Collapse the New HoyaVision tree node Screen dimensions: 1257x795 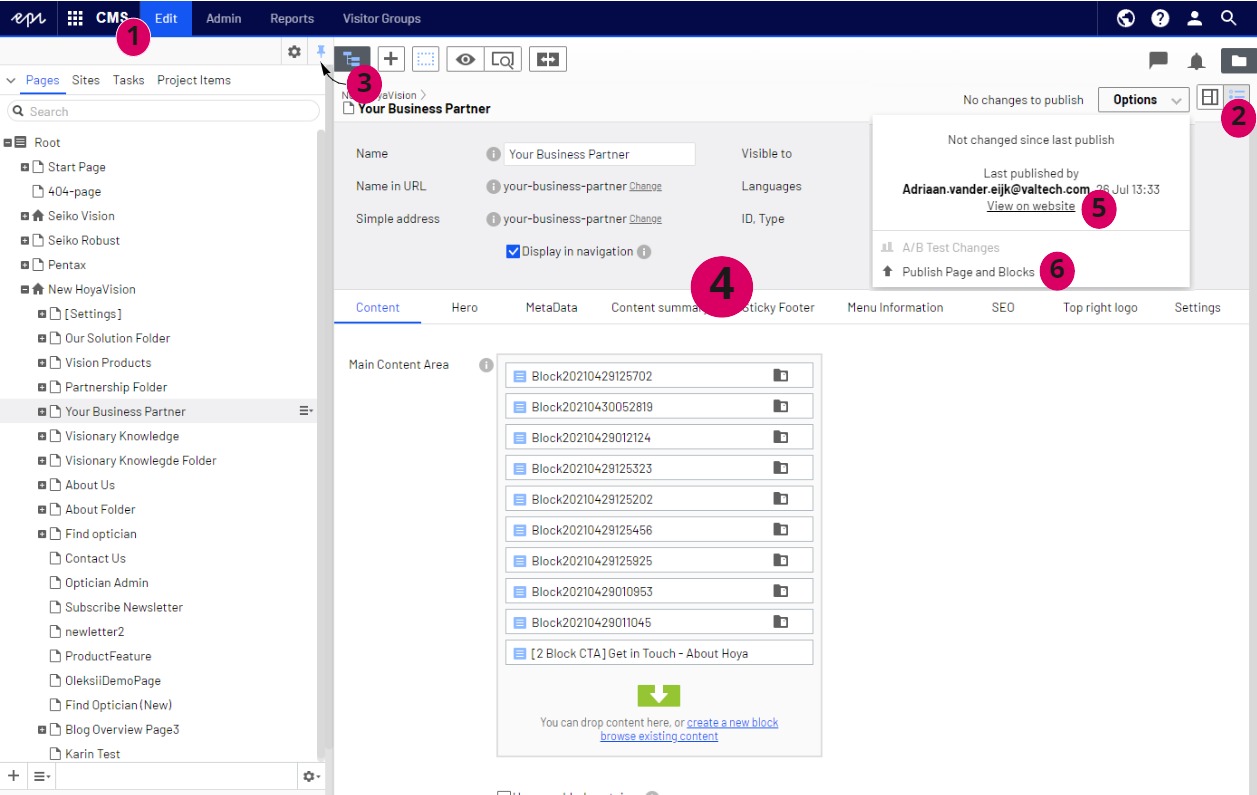(x=25, y=289)
